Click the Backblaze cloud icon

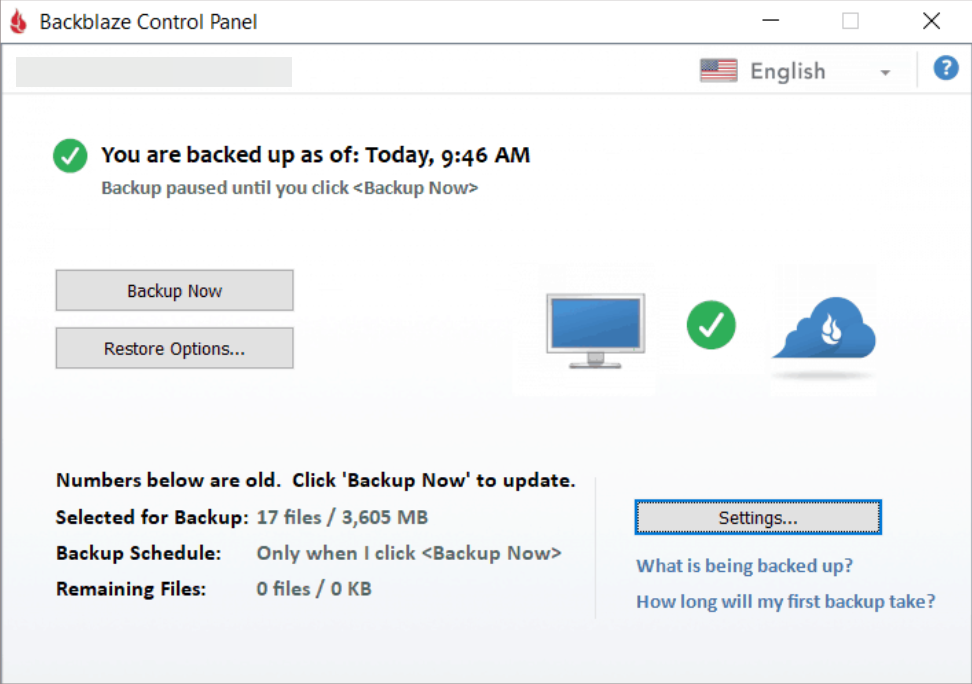click(825, 329)
